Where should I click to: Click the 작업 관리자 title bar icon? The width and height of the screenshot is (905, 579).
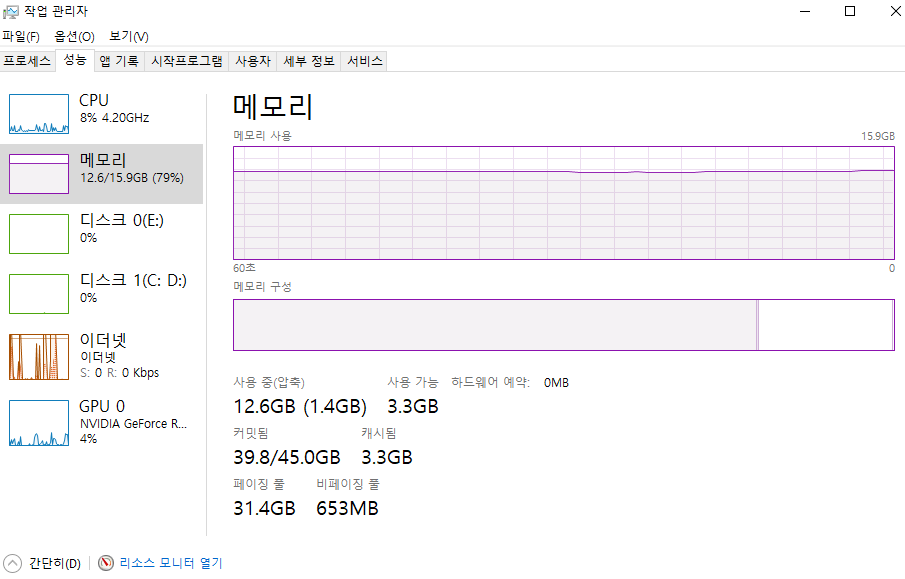(x=12, y=11)
